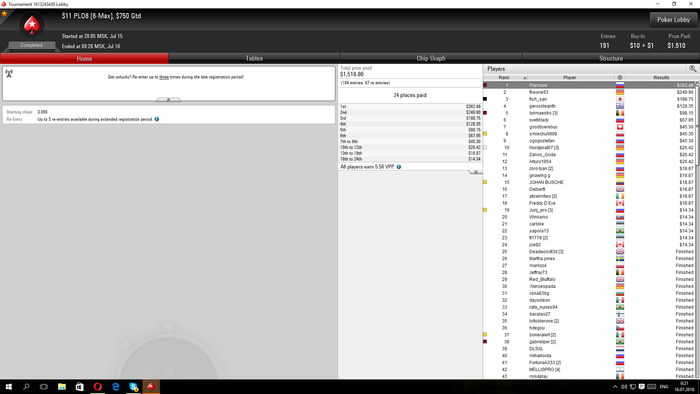Select player Martha jones
700x394 pixels.
point(589,258)
